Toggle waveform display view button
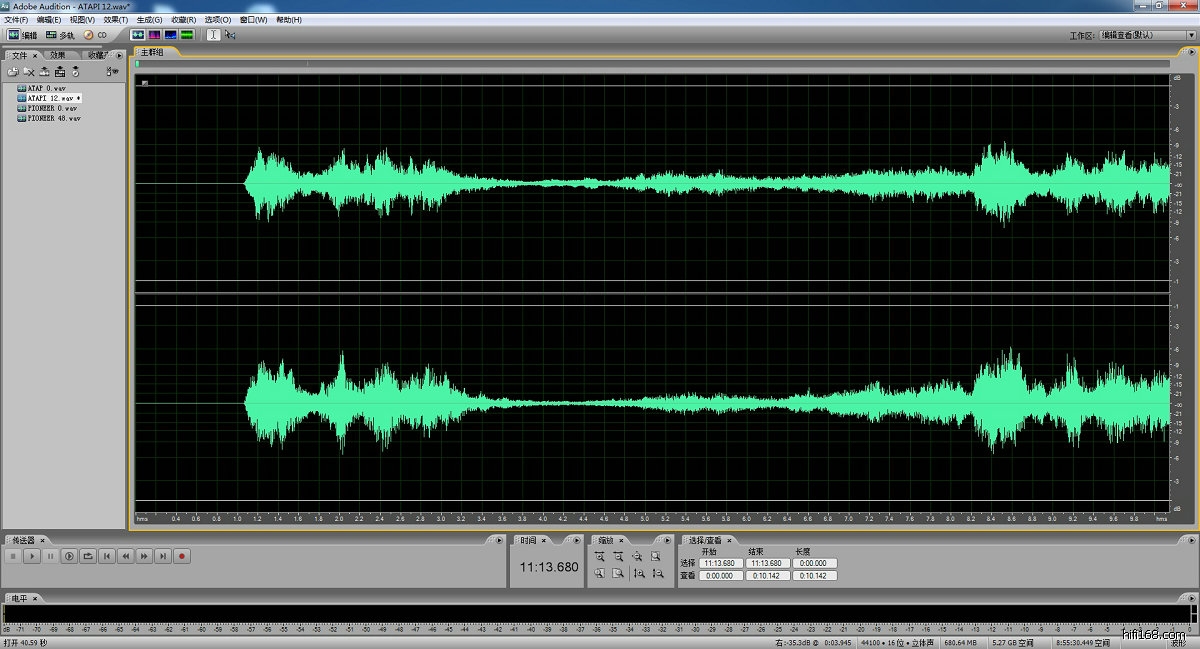1200x649 pixels. tap(138, 35)
